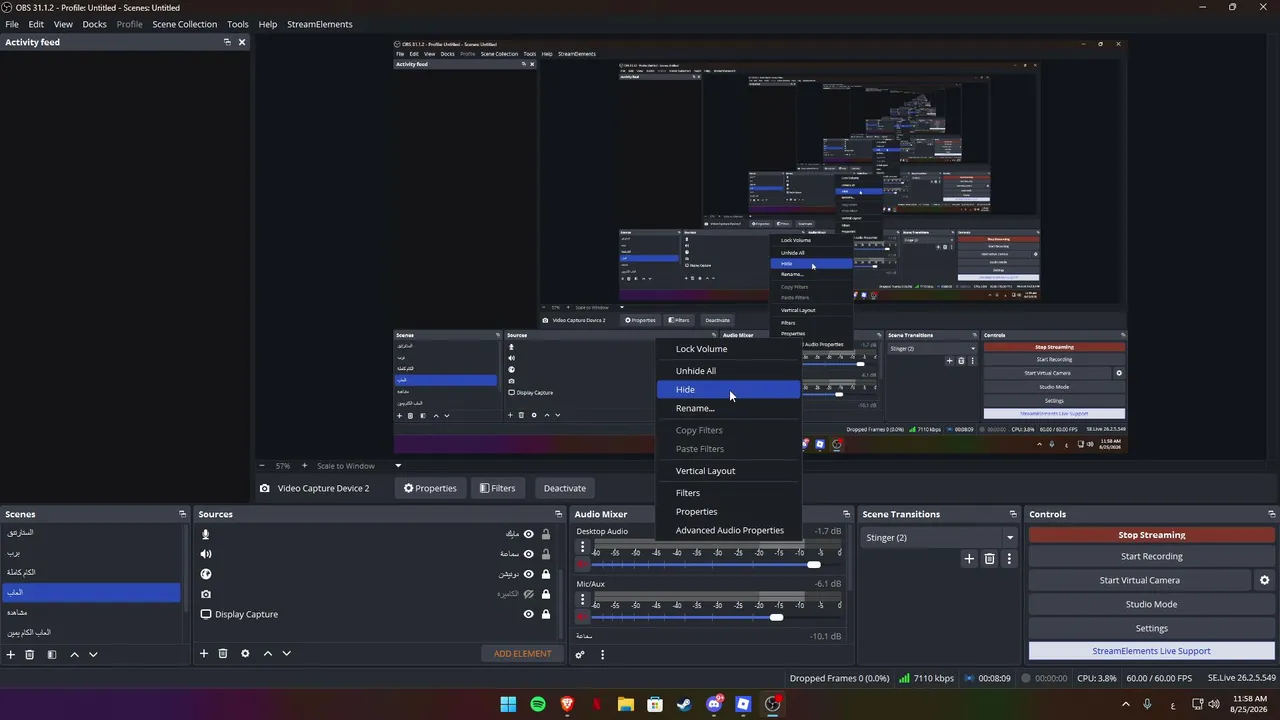Open the Windows Start menu
Viewport: 1280px width, 720px height.
point(508,704)
